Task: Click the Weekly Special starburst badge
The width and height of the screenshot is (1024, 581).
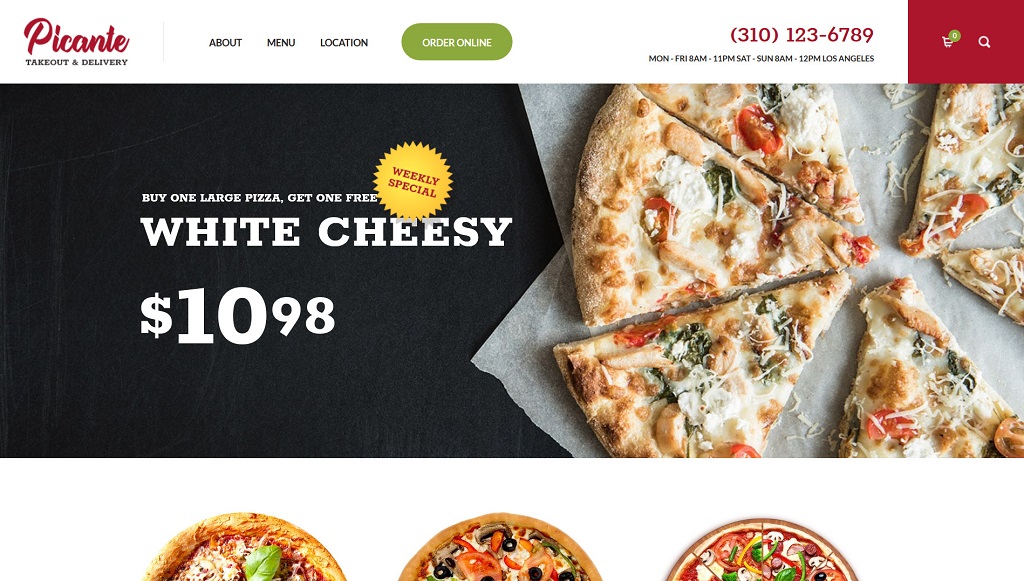Action: [413, 181]
